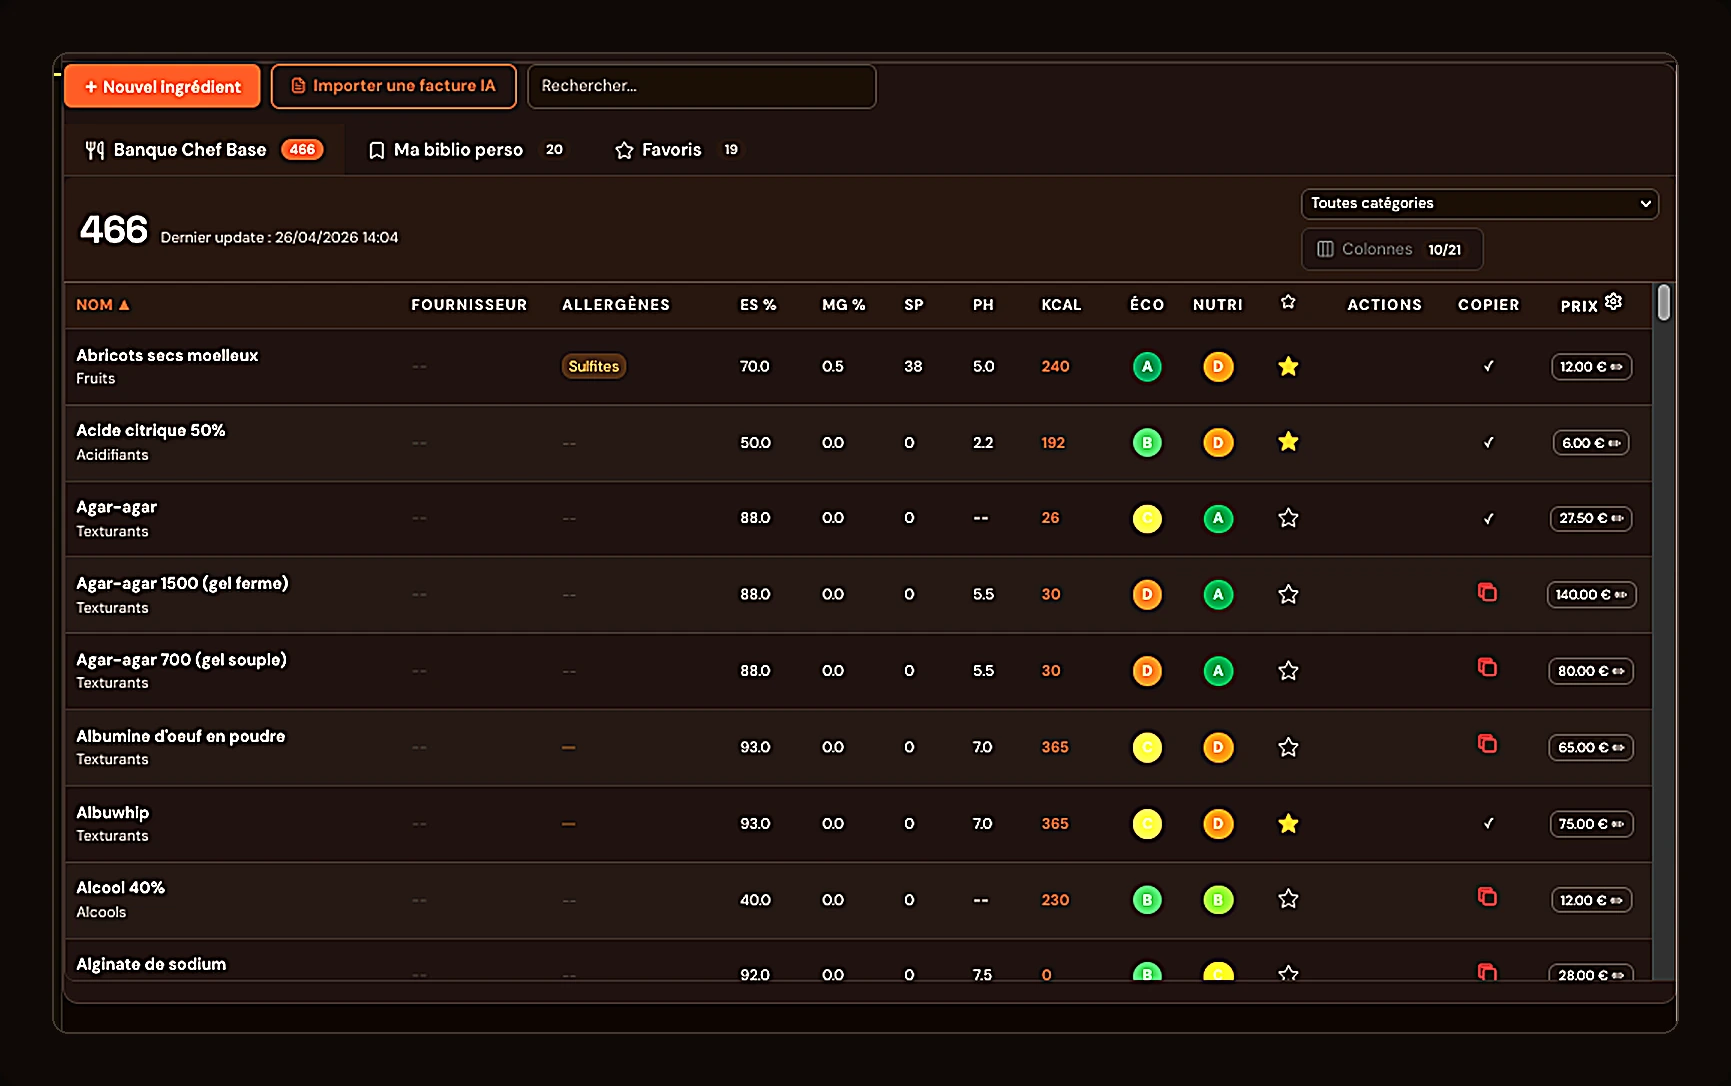This screenshot has height=1086, width=1731.
Task: Click the green ÉCO B badge of Acide citrique
Action: (1147, 442)
